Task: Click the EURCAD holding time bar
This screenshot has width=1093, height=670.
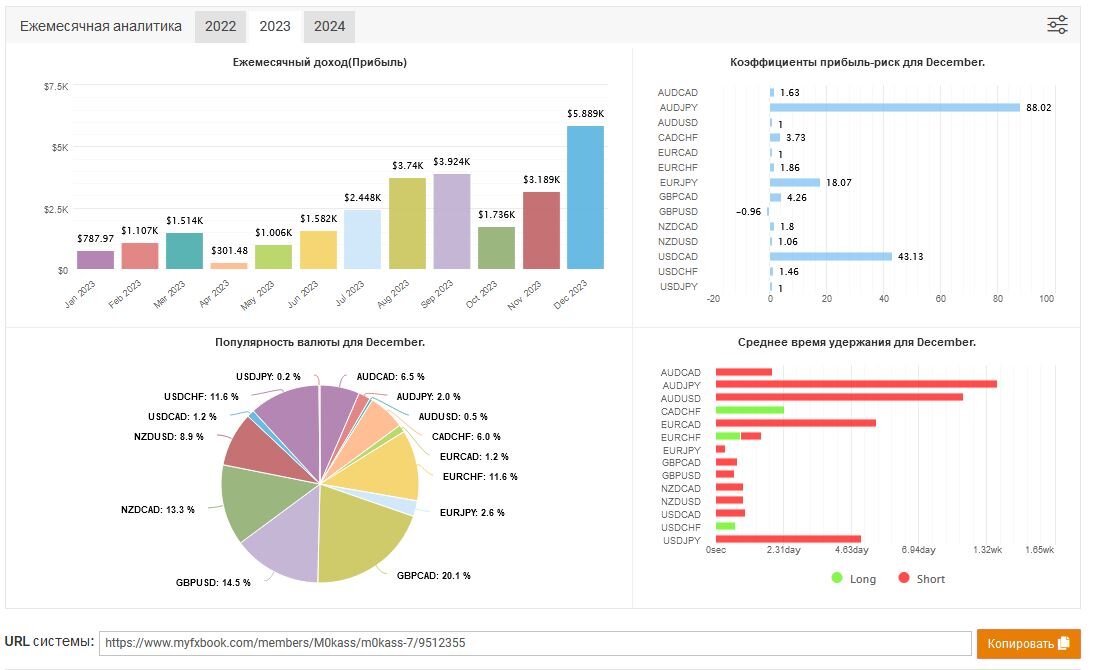Action: 795,423
